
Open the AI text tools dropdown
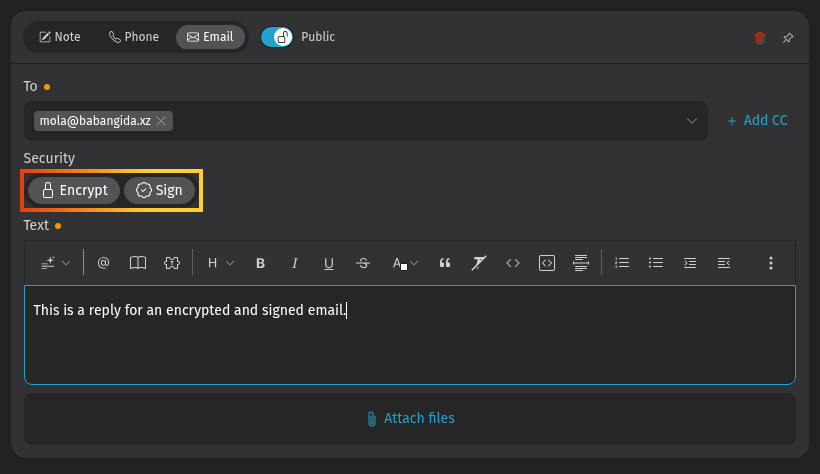coord(55,263)
